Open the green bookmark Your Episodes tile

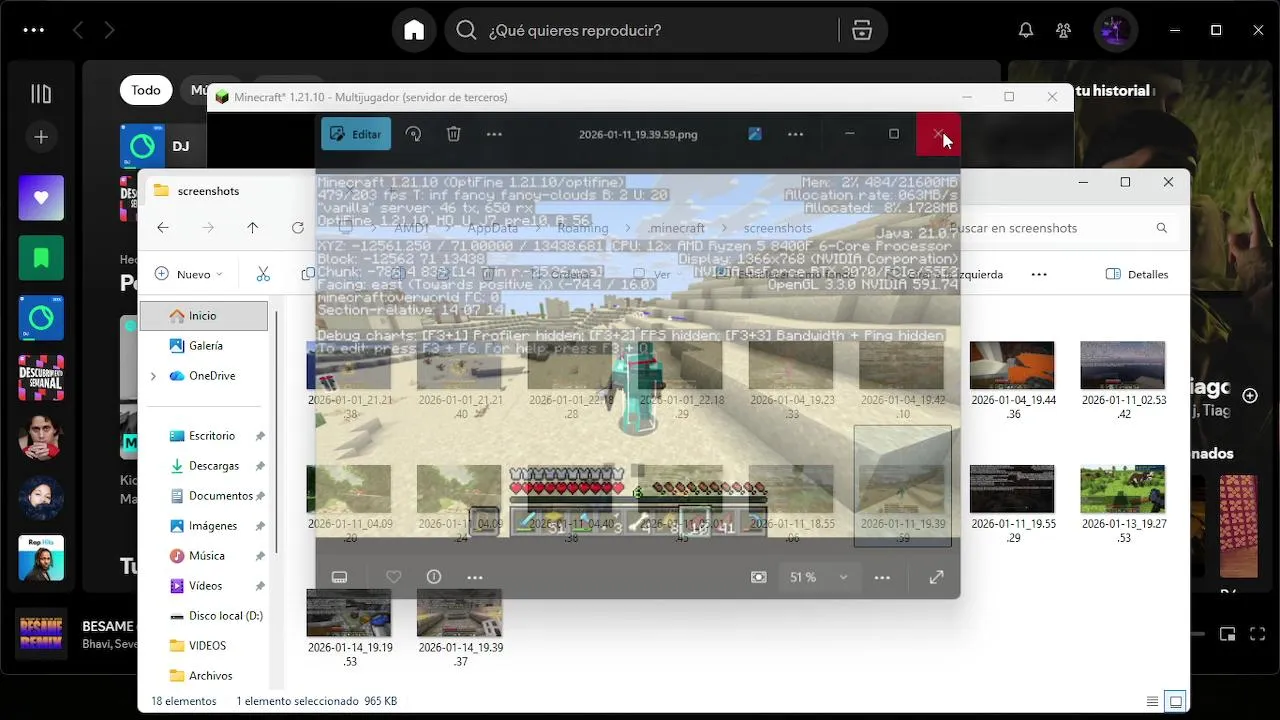click(41, 258)
